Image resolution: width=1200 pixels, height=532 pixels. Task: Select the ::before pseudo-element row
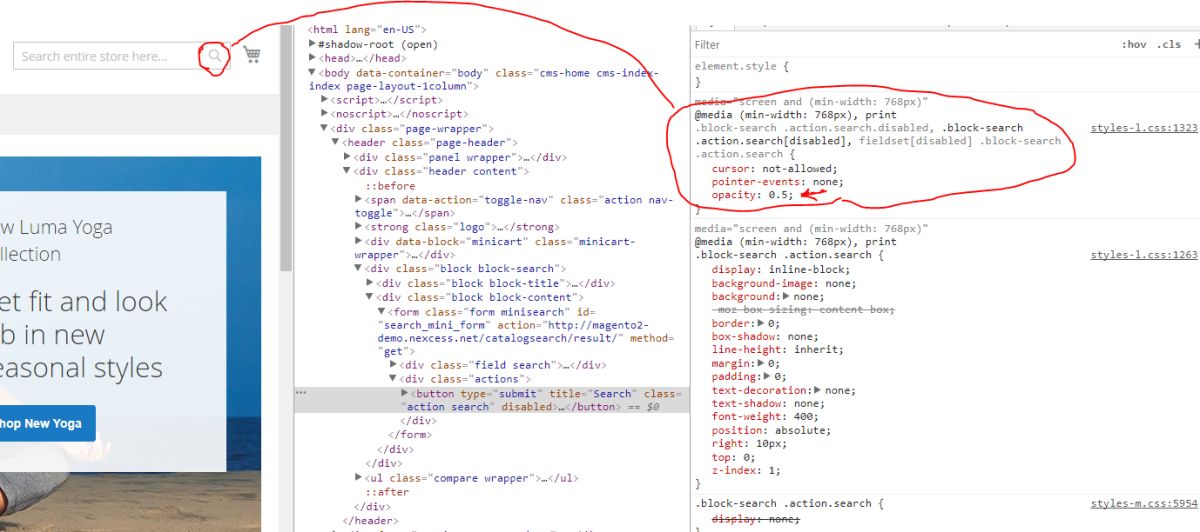390,185
